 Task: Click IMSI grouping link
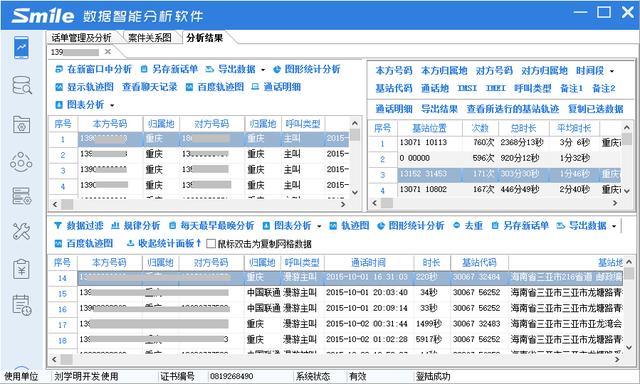pyautogui.click(x=467, y=88)
